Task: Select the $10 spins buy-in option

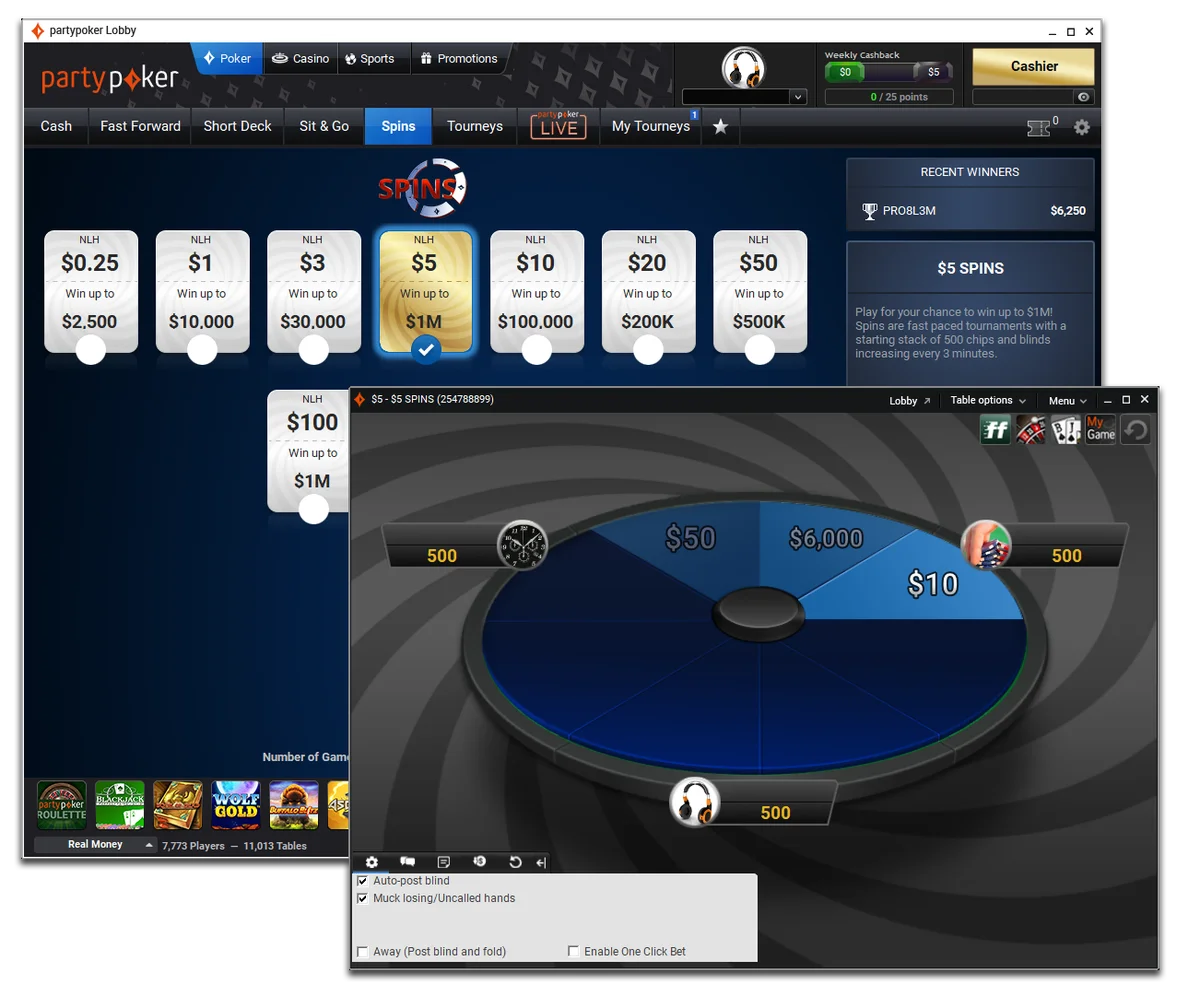Action: point(536,292)
